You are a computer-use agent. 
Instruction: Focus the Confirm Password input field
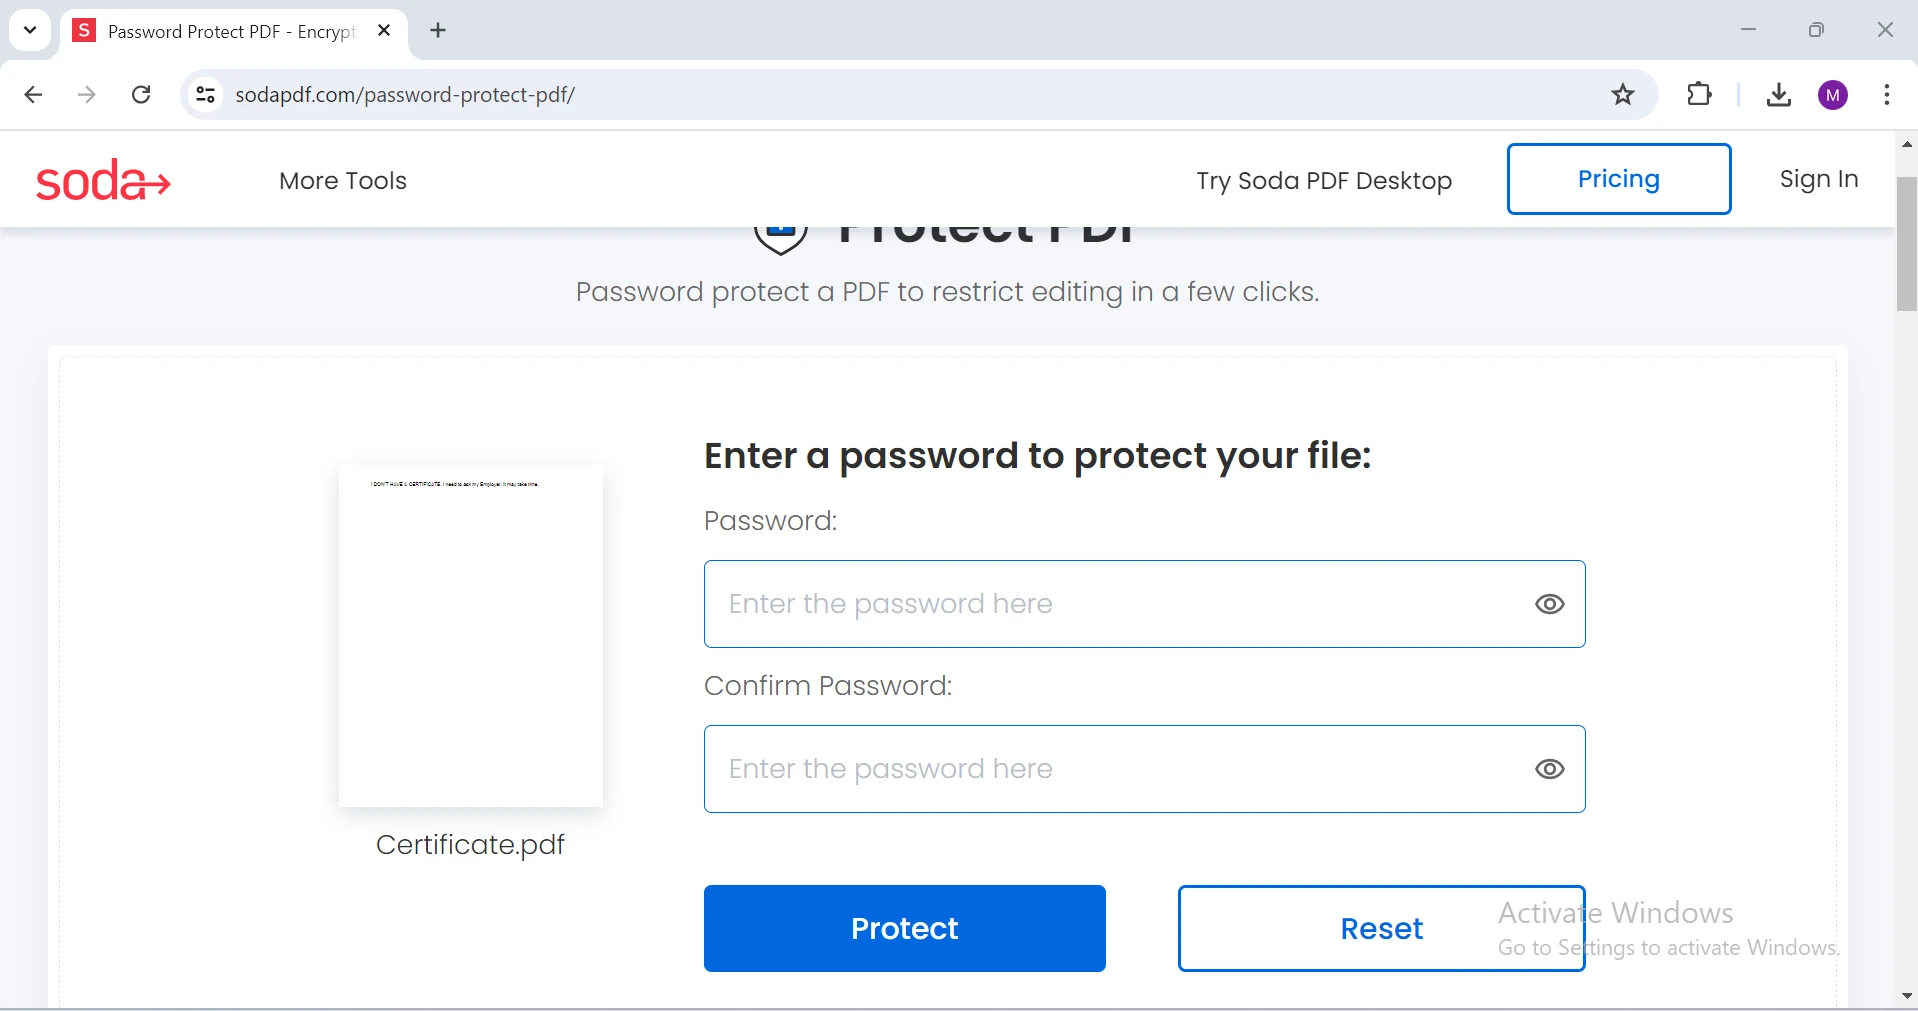[1144, 769]
